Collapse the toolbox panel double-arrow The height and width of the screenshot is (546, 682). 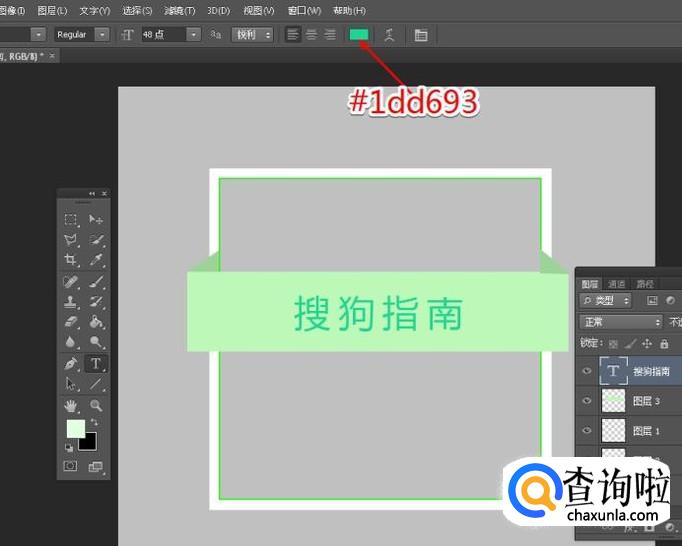click(x=92, y=194)
